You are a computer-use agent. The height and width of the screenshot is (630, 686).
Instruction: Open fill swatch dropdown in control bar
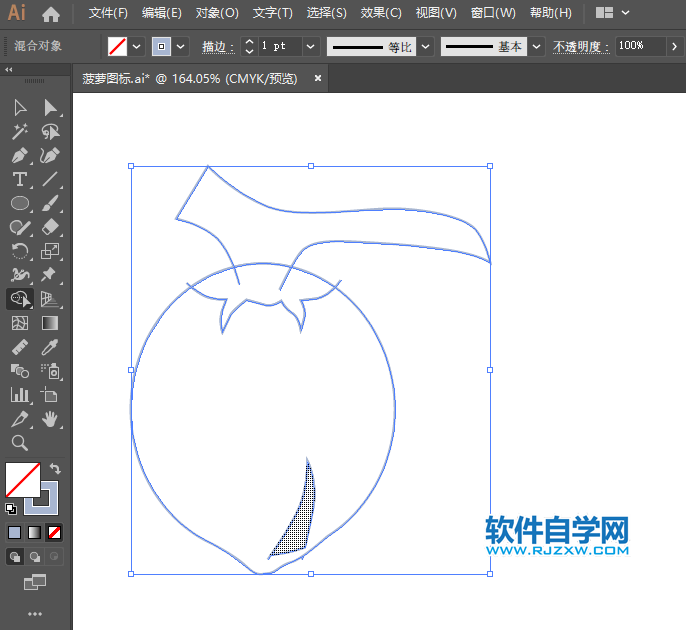pos(136,46)
